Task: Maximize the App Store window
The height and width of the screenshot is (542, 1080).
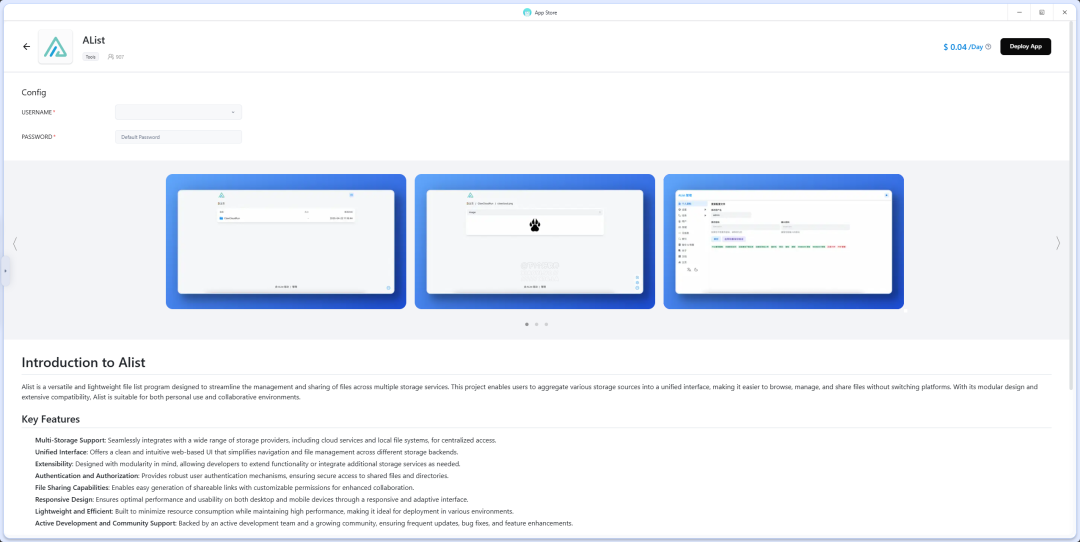Action: click(1042, 12)
